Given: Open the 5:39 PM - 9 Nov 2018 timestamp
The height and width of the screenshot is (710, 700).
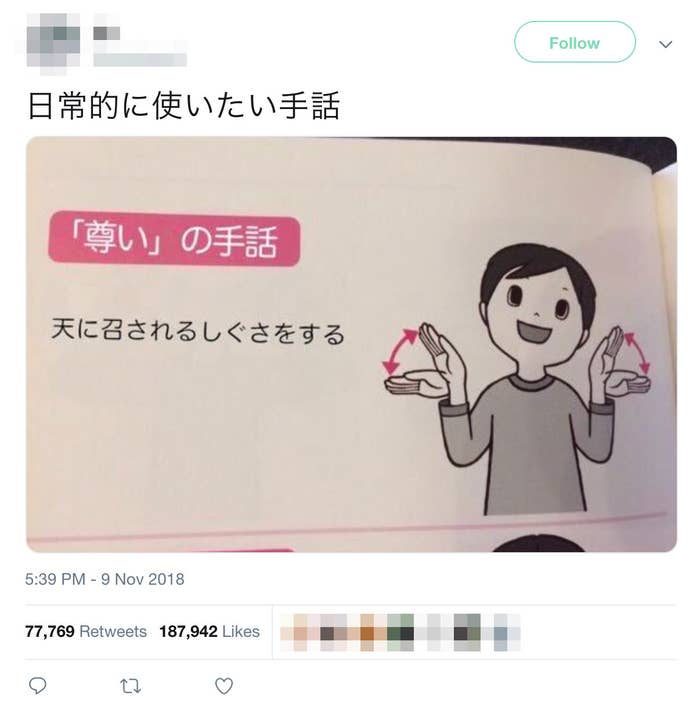Looking at the screenshot, I should (x=105, y=579).
